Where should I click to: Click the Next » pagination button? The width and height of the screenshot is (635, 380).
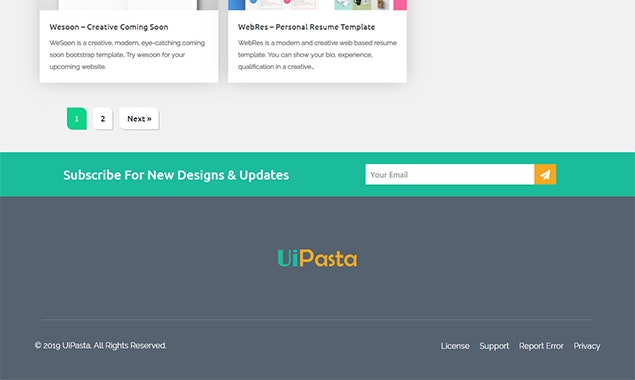click(139, 119)
